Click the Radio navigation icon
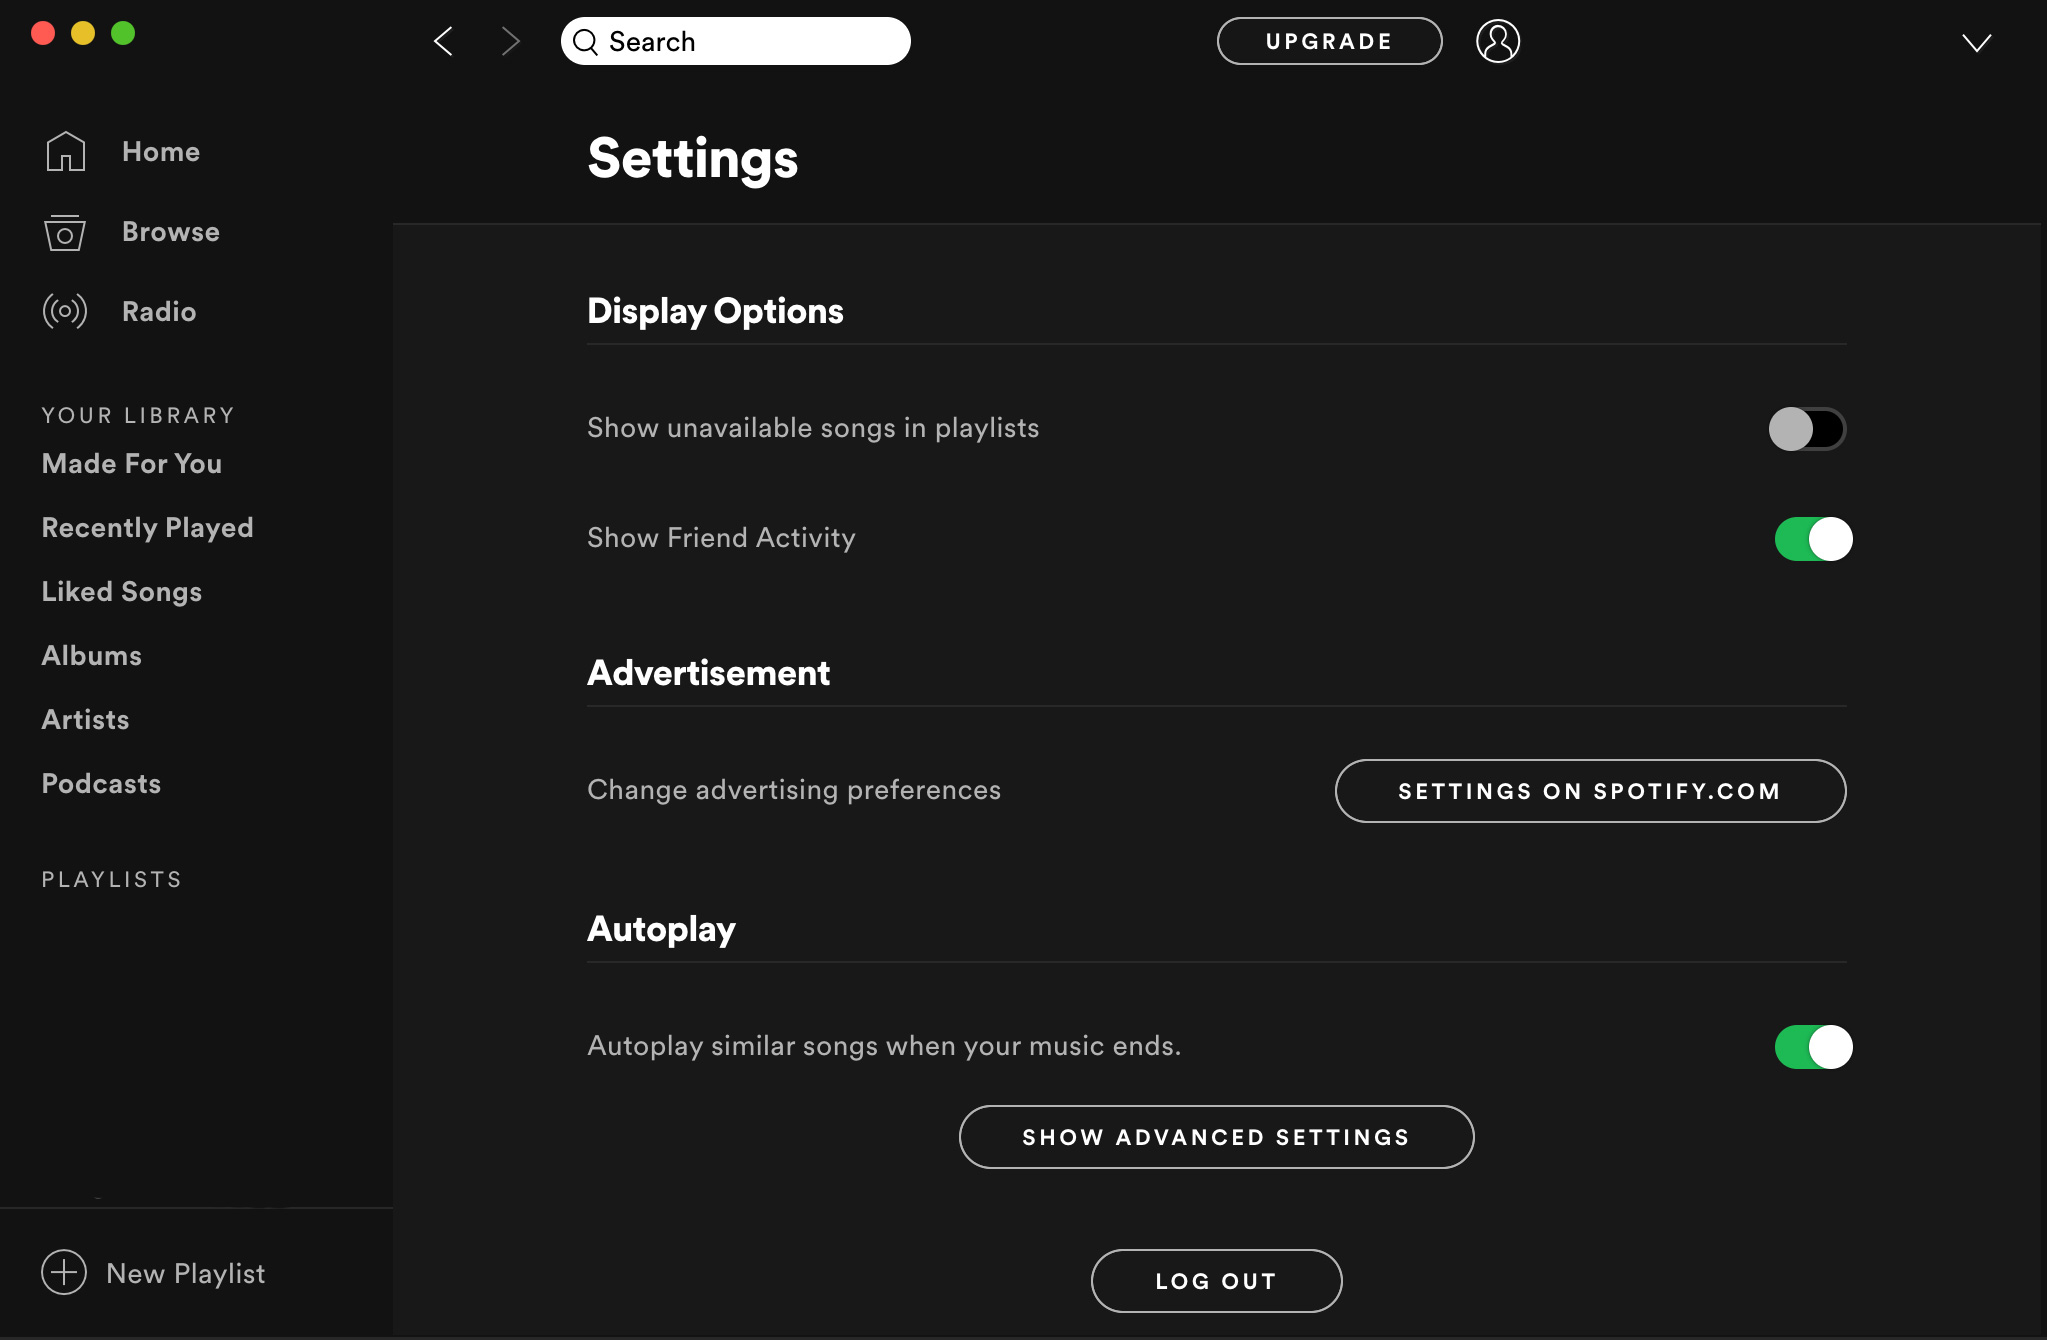 [63, 311]
